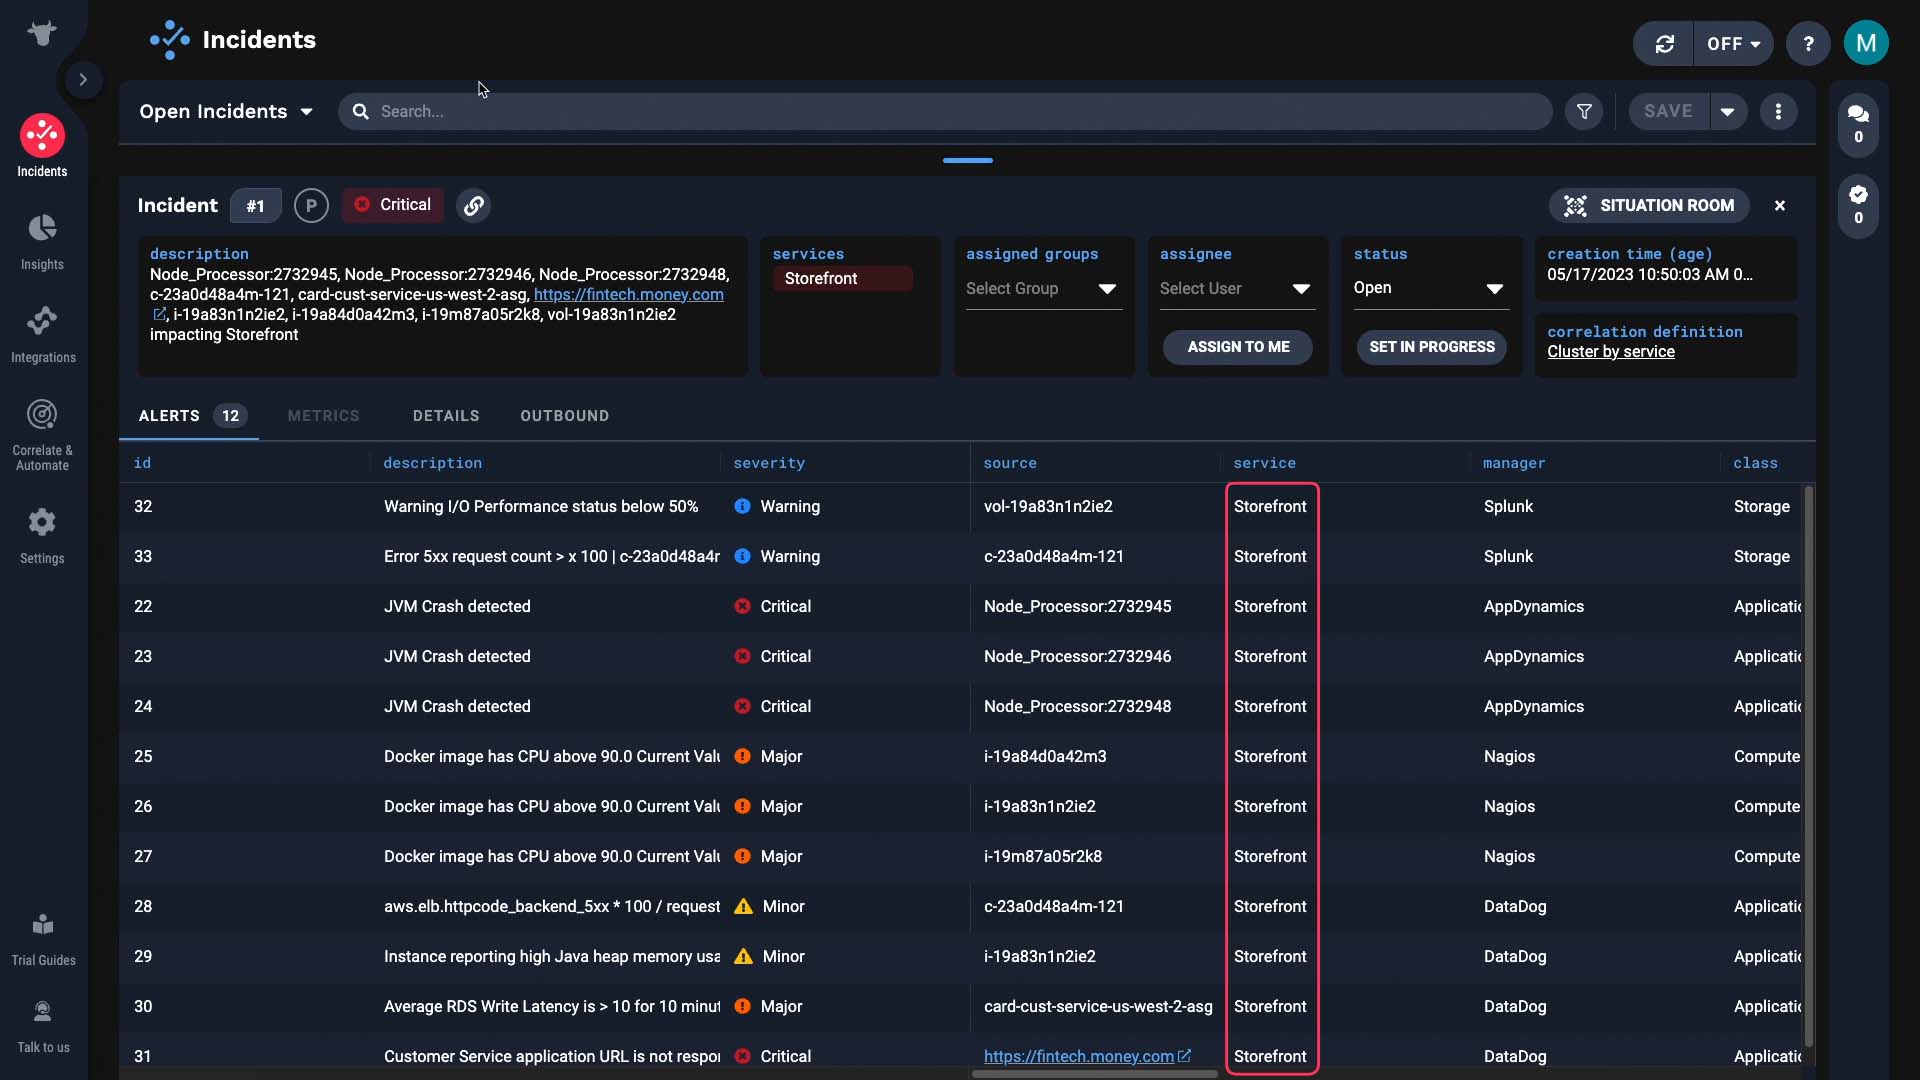
Task: Switch to the METRICS tab
Action: (x=323, y=415)
